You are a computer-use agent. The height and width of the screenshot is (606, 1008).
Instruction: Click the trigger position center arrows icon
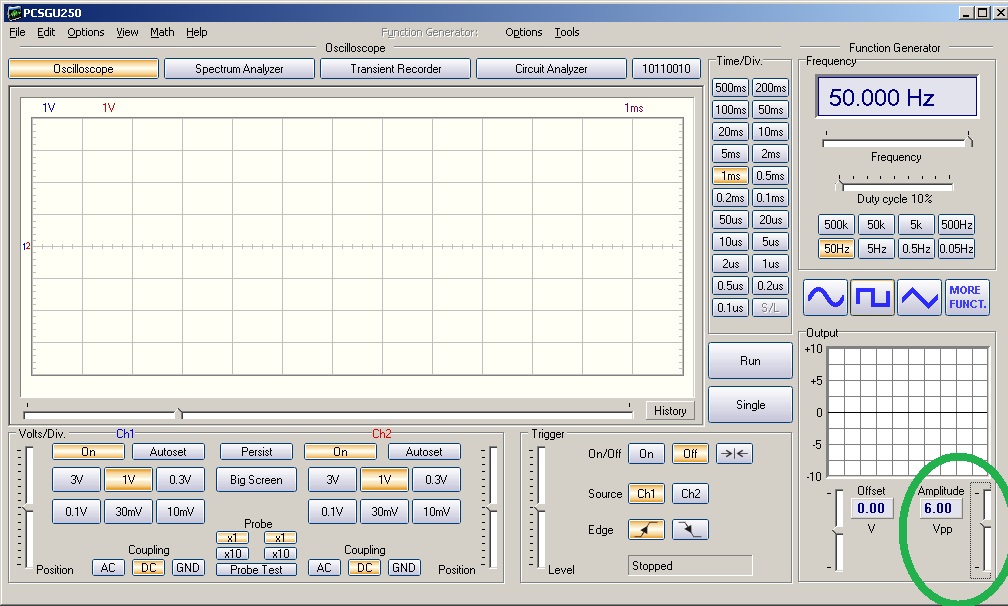[x=734, y=454]
